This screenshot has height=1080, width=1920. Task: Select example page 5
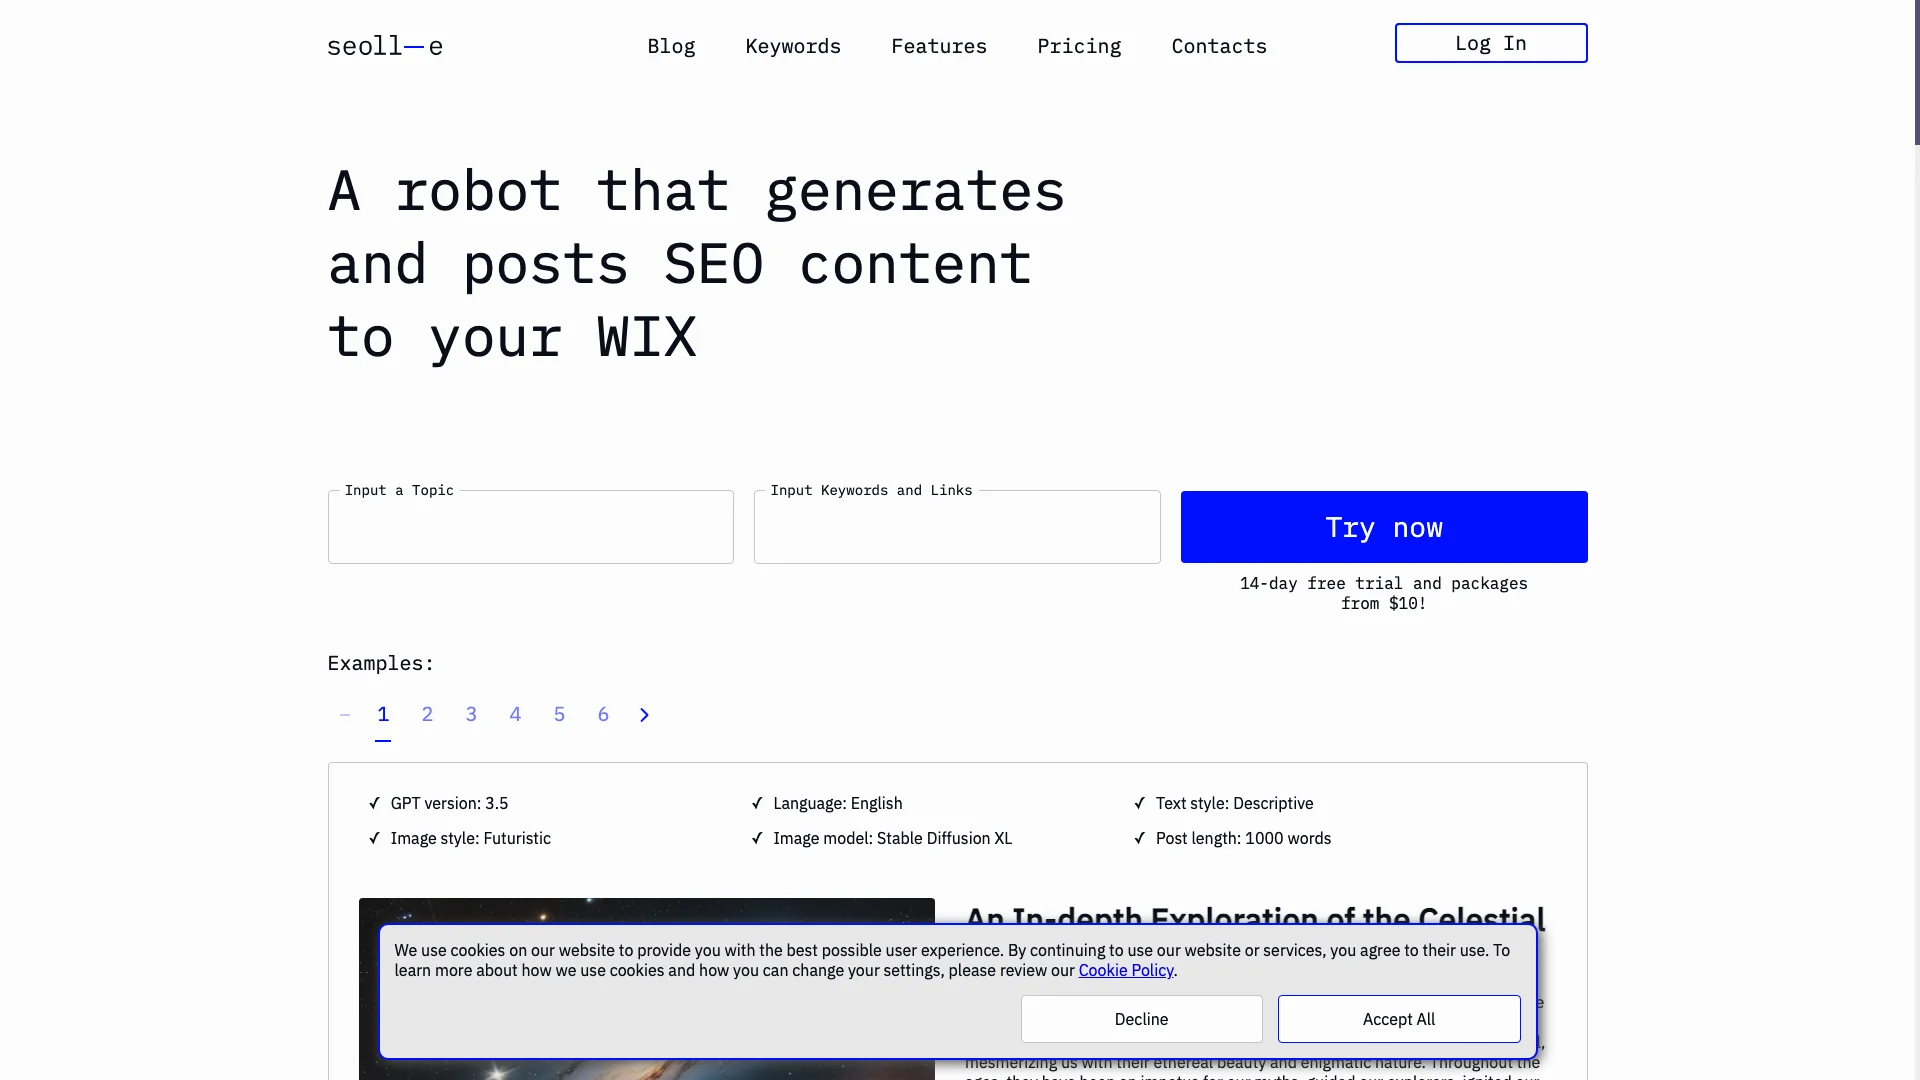pyautogui.click(x=559, y=714)
